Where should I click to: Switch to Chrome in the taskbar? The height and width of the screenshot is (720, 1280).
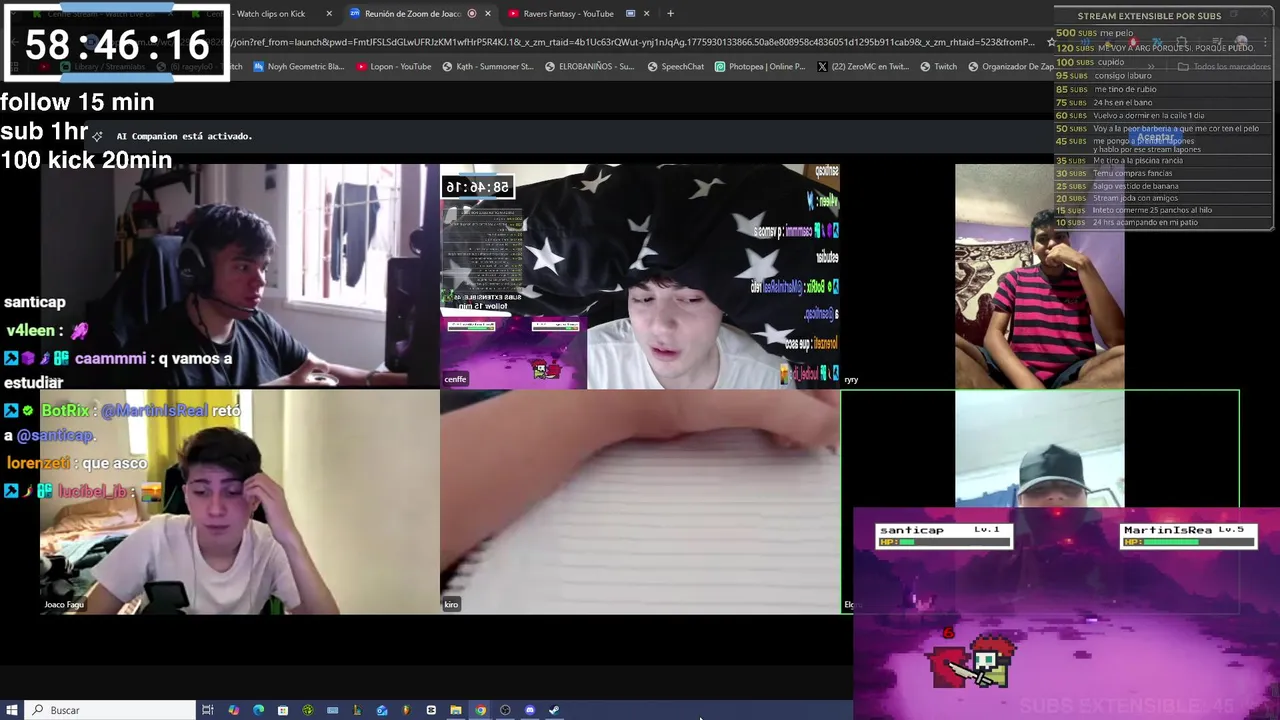(x=481, y=710)
